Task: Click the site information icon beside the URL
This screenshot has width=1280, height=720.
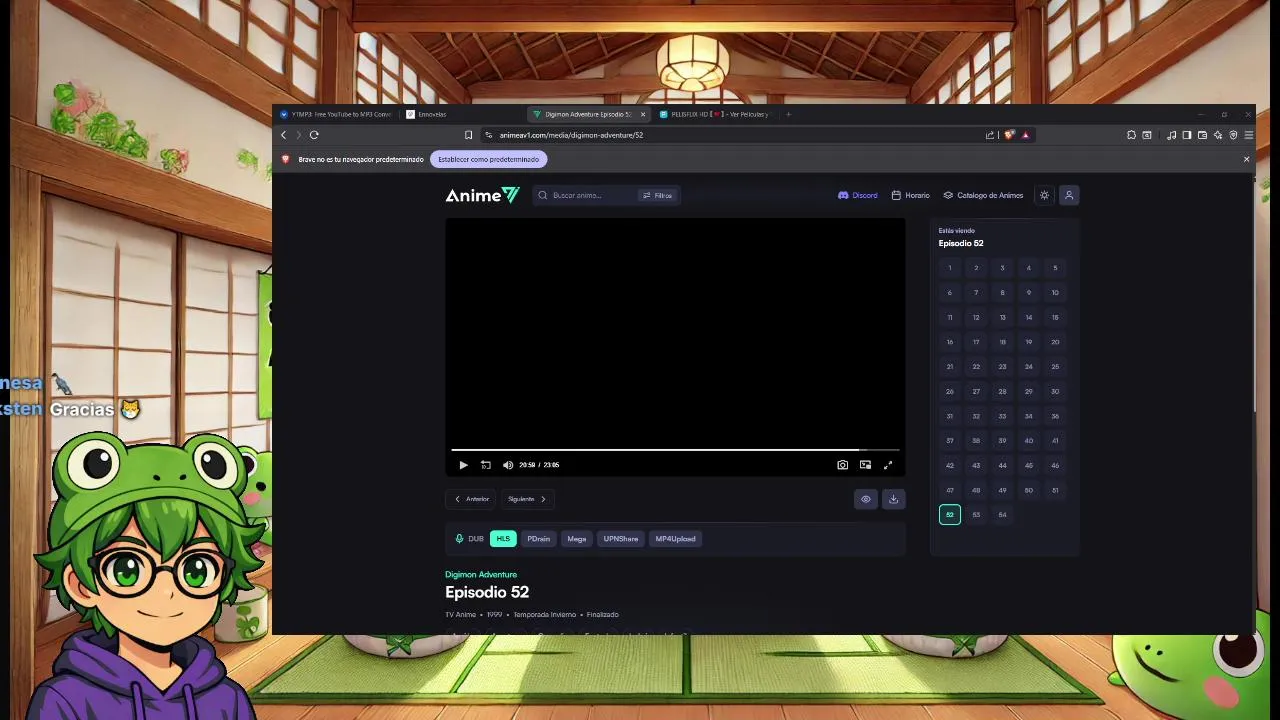Action: click(489, 135)
